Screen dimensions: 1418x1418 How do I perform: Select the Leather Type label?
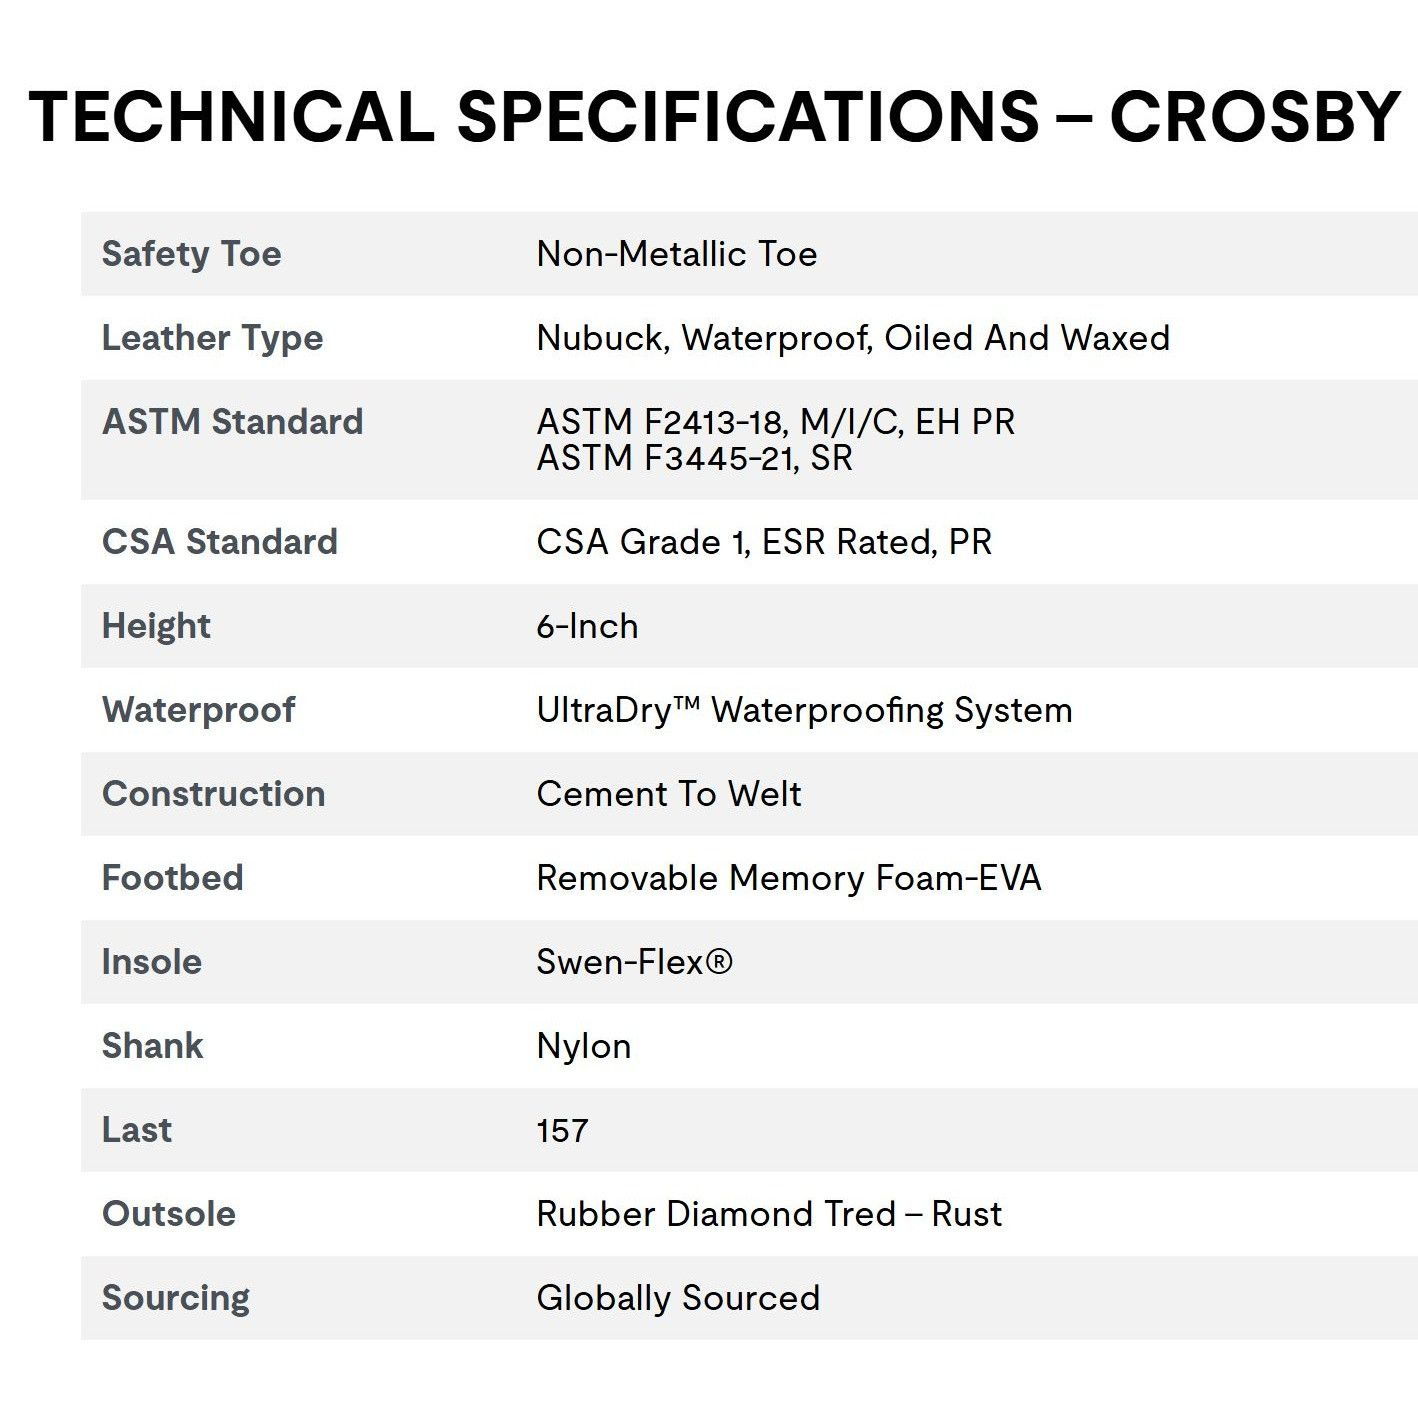(x=212, y=338)
